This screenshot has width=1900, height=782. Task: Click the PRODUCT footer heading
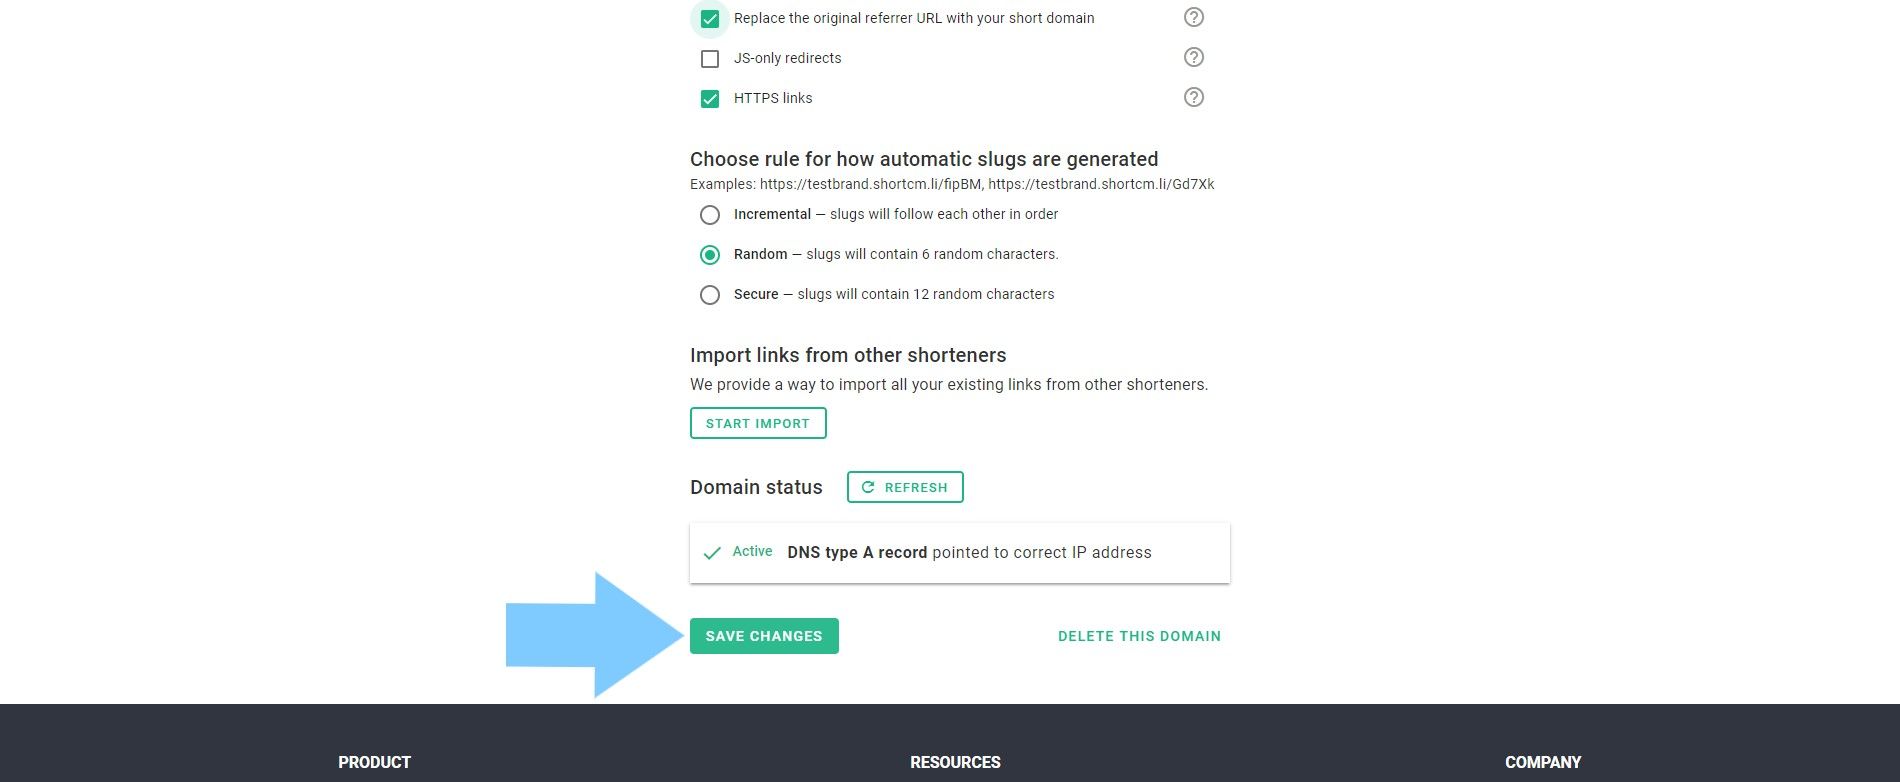coord(374,762)
